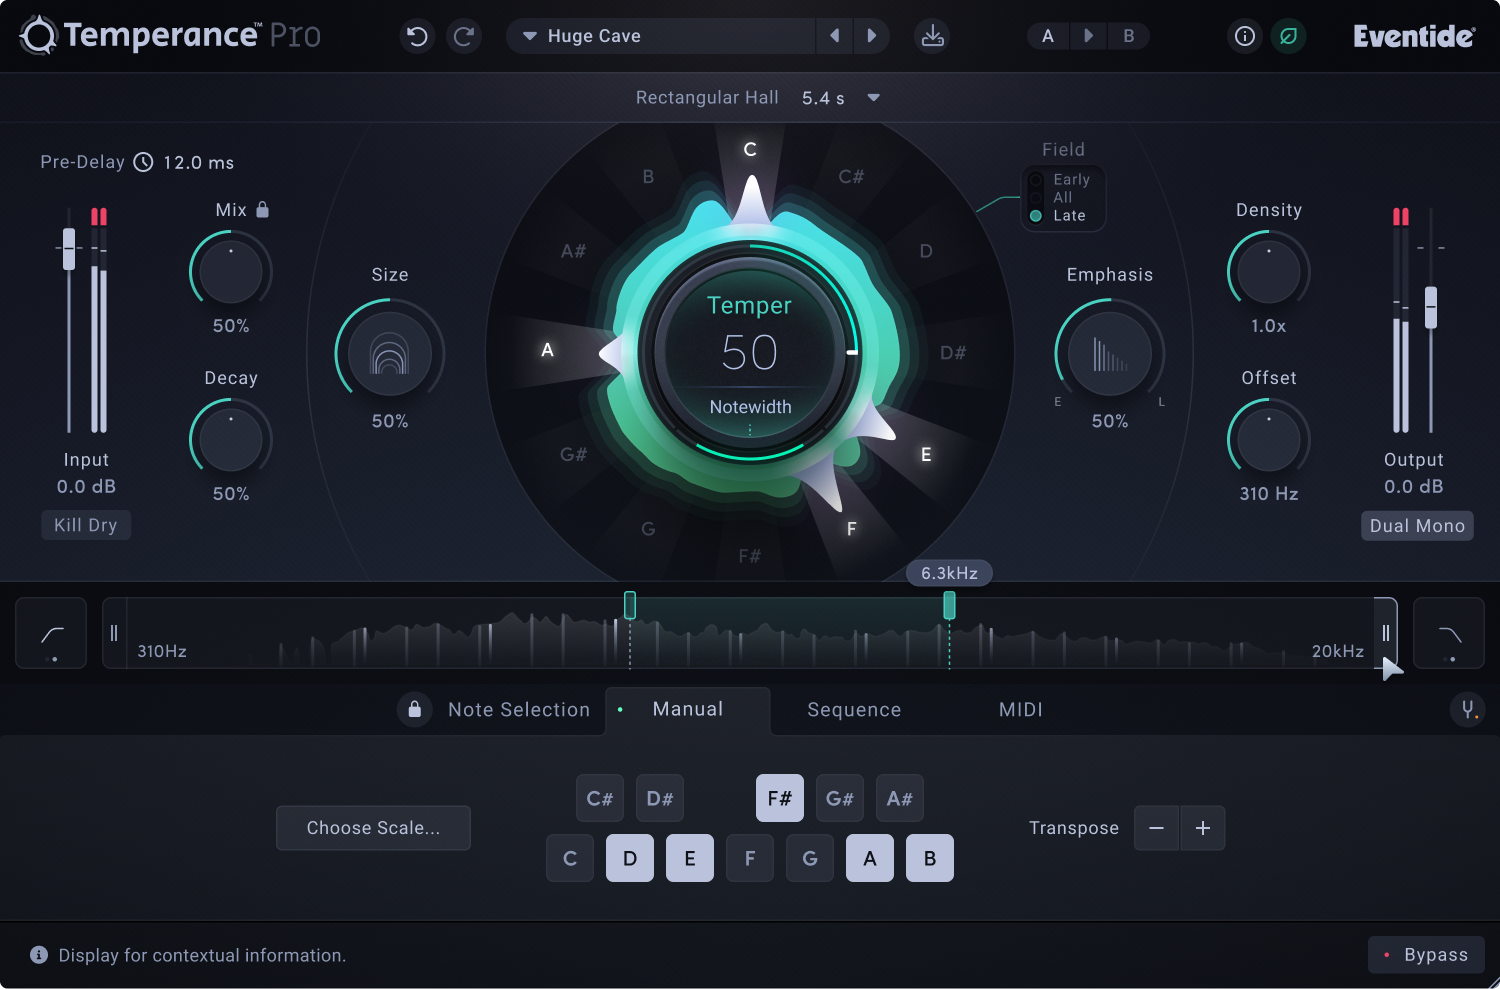Open the info circle icon
This screenshot has height=989, width=1500.
tap(1244, 37)
